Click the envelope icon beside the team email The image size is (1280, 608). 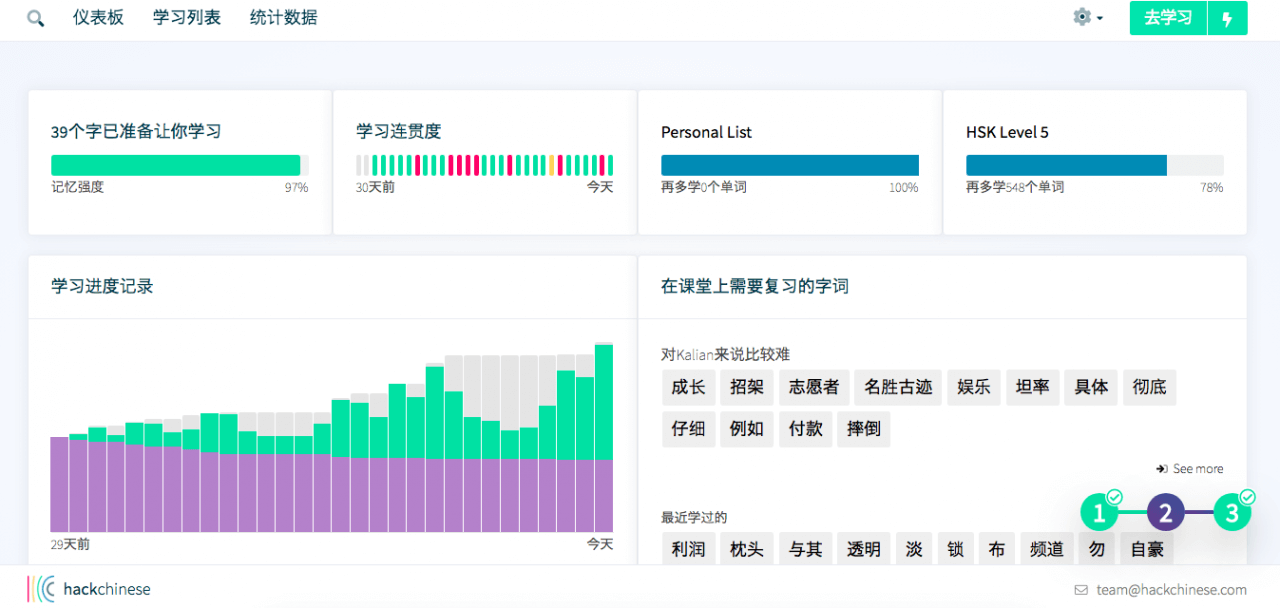tap(1081, 590)
